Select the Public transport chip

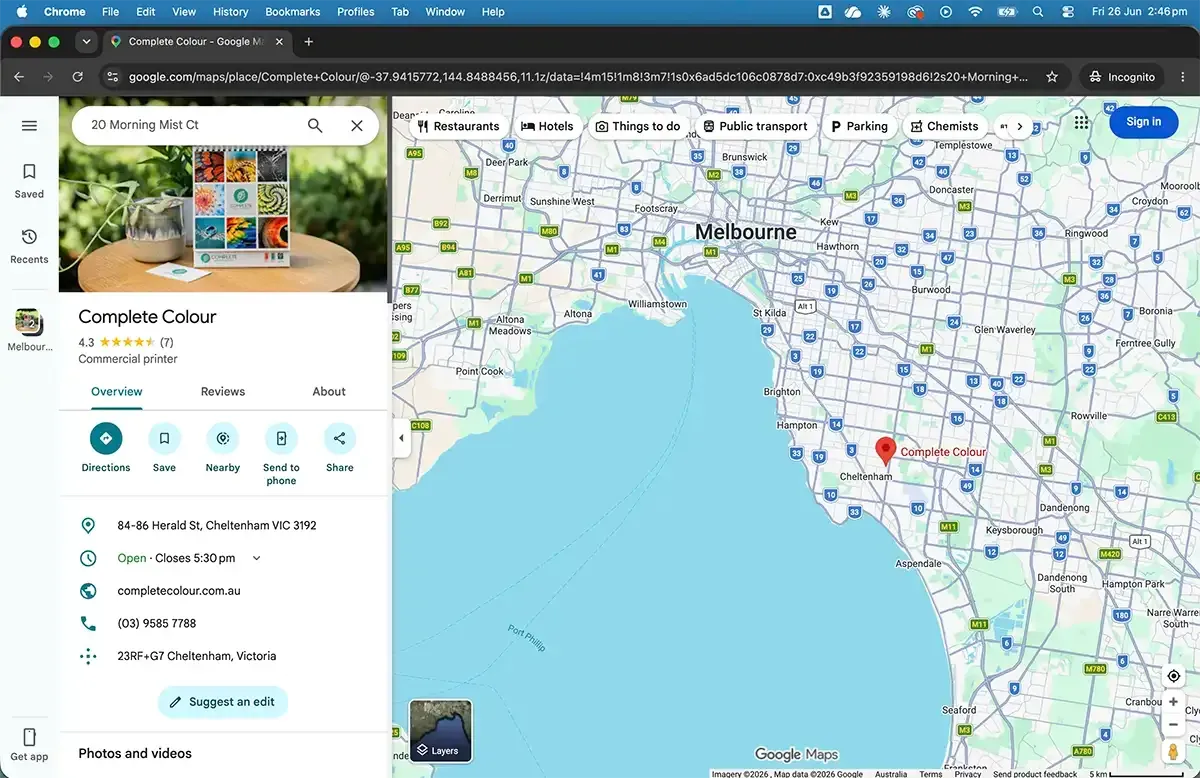pyautogui.click(x=755, y=126)
